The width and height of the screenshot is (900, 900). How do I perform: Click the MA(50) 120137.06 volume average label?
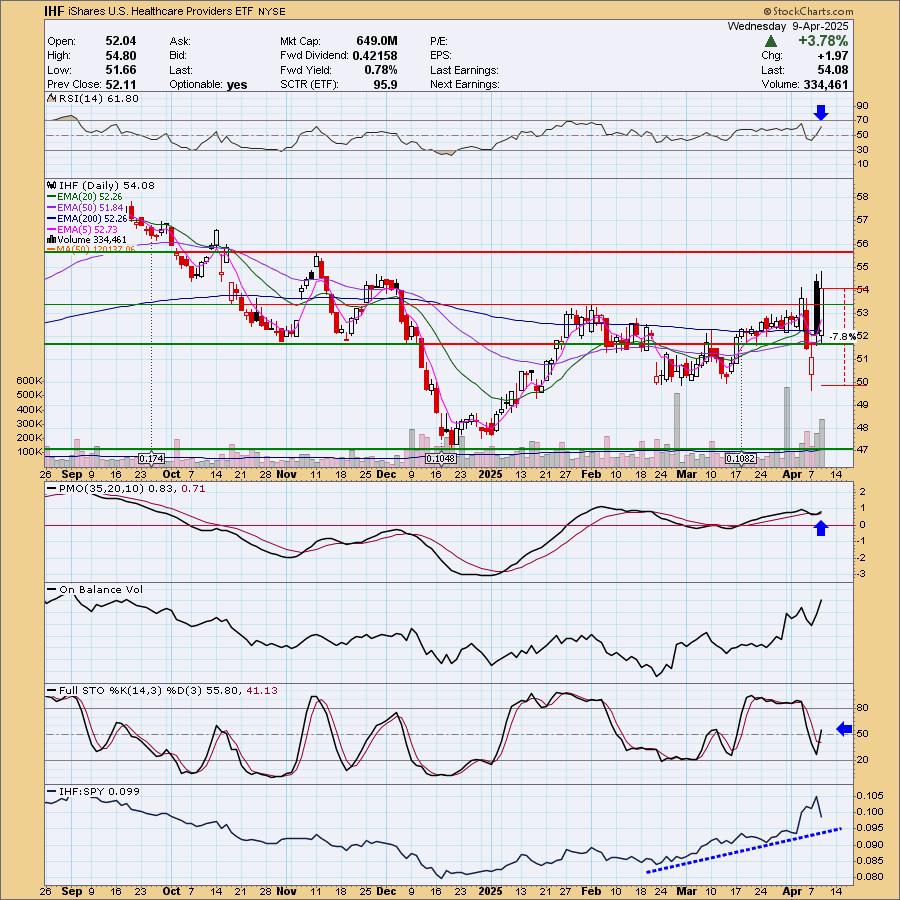[x=95, y=249]
